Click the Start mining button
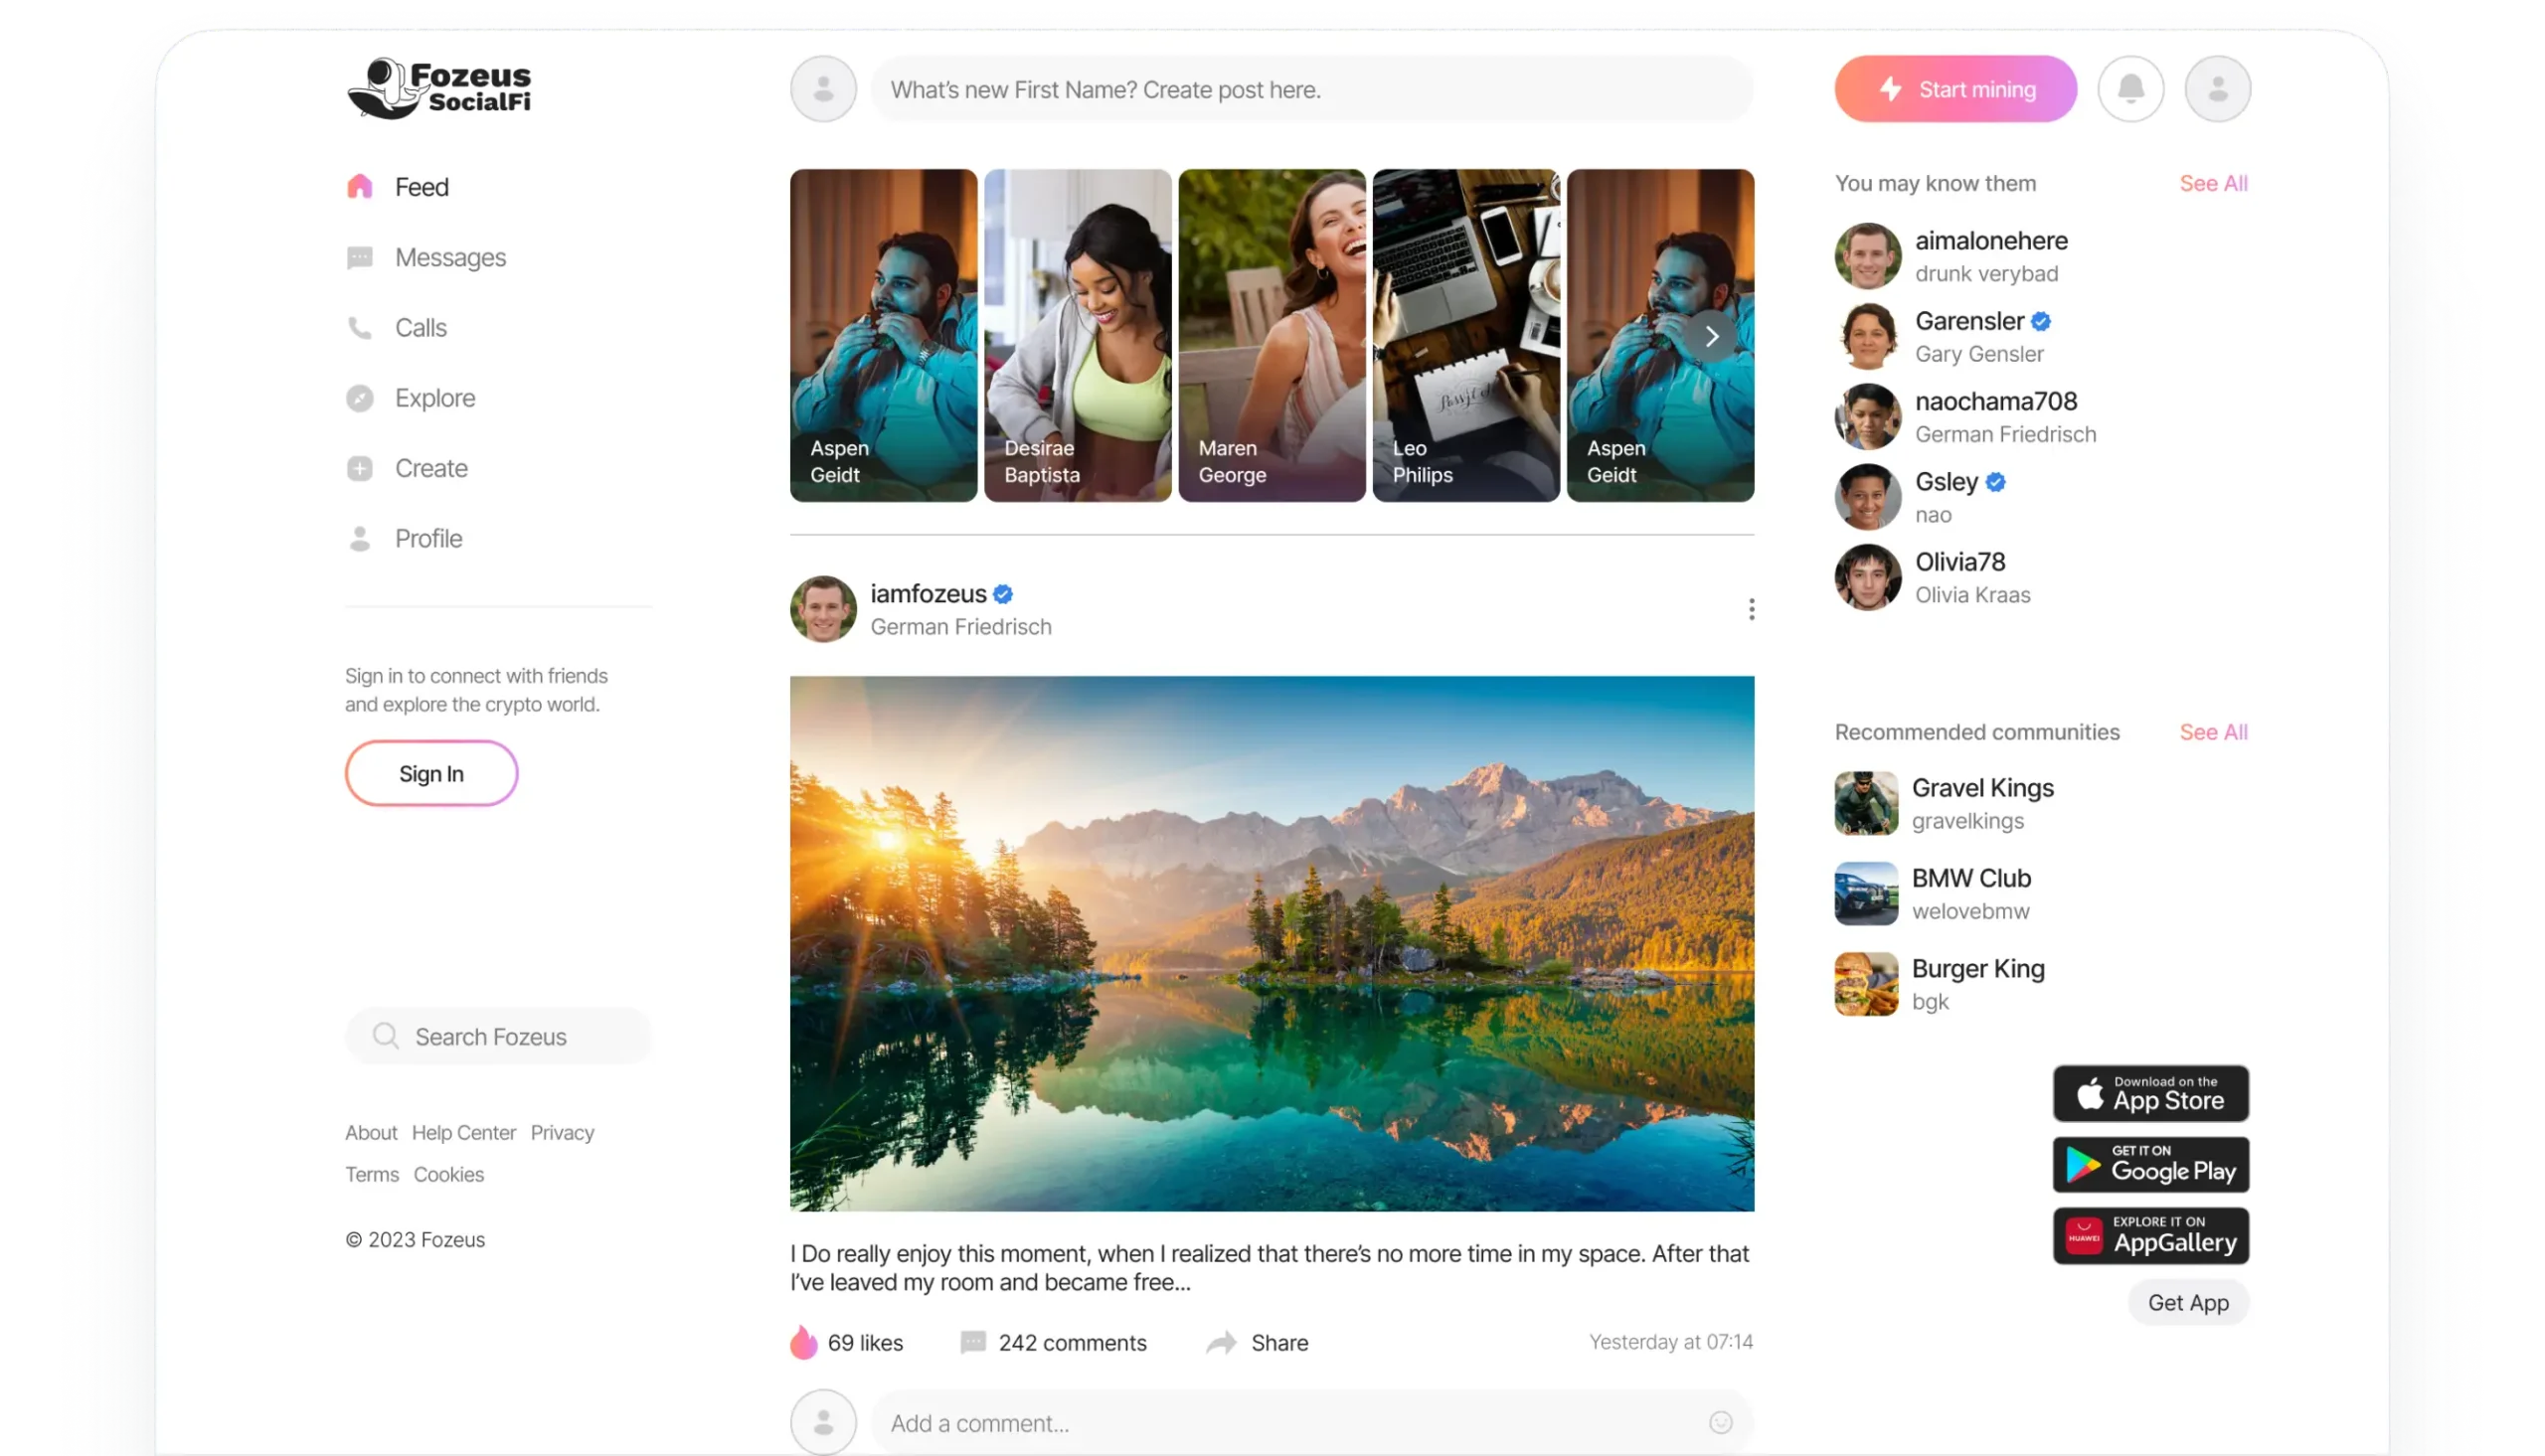The height and width of the screenshot is (1456, 2545). pos(1955,89)
